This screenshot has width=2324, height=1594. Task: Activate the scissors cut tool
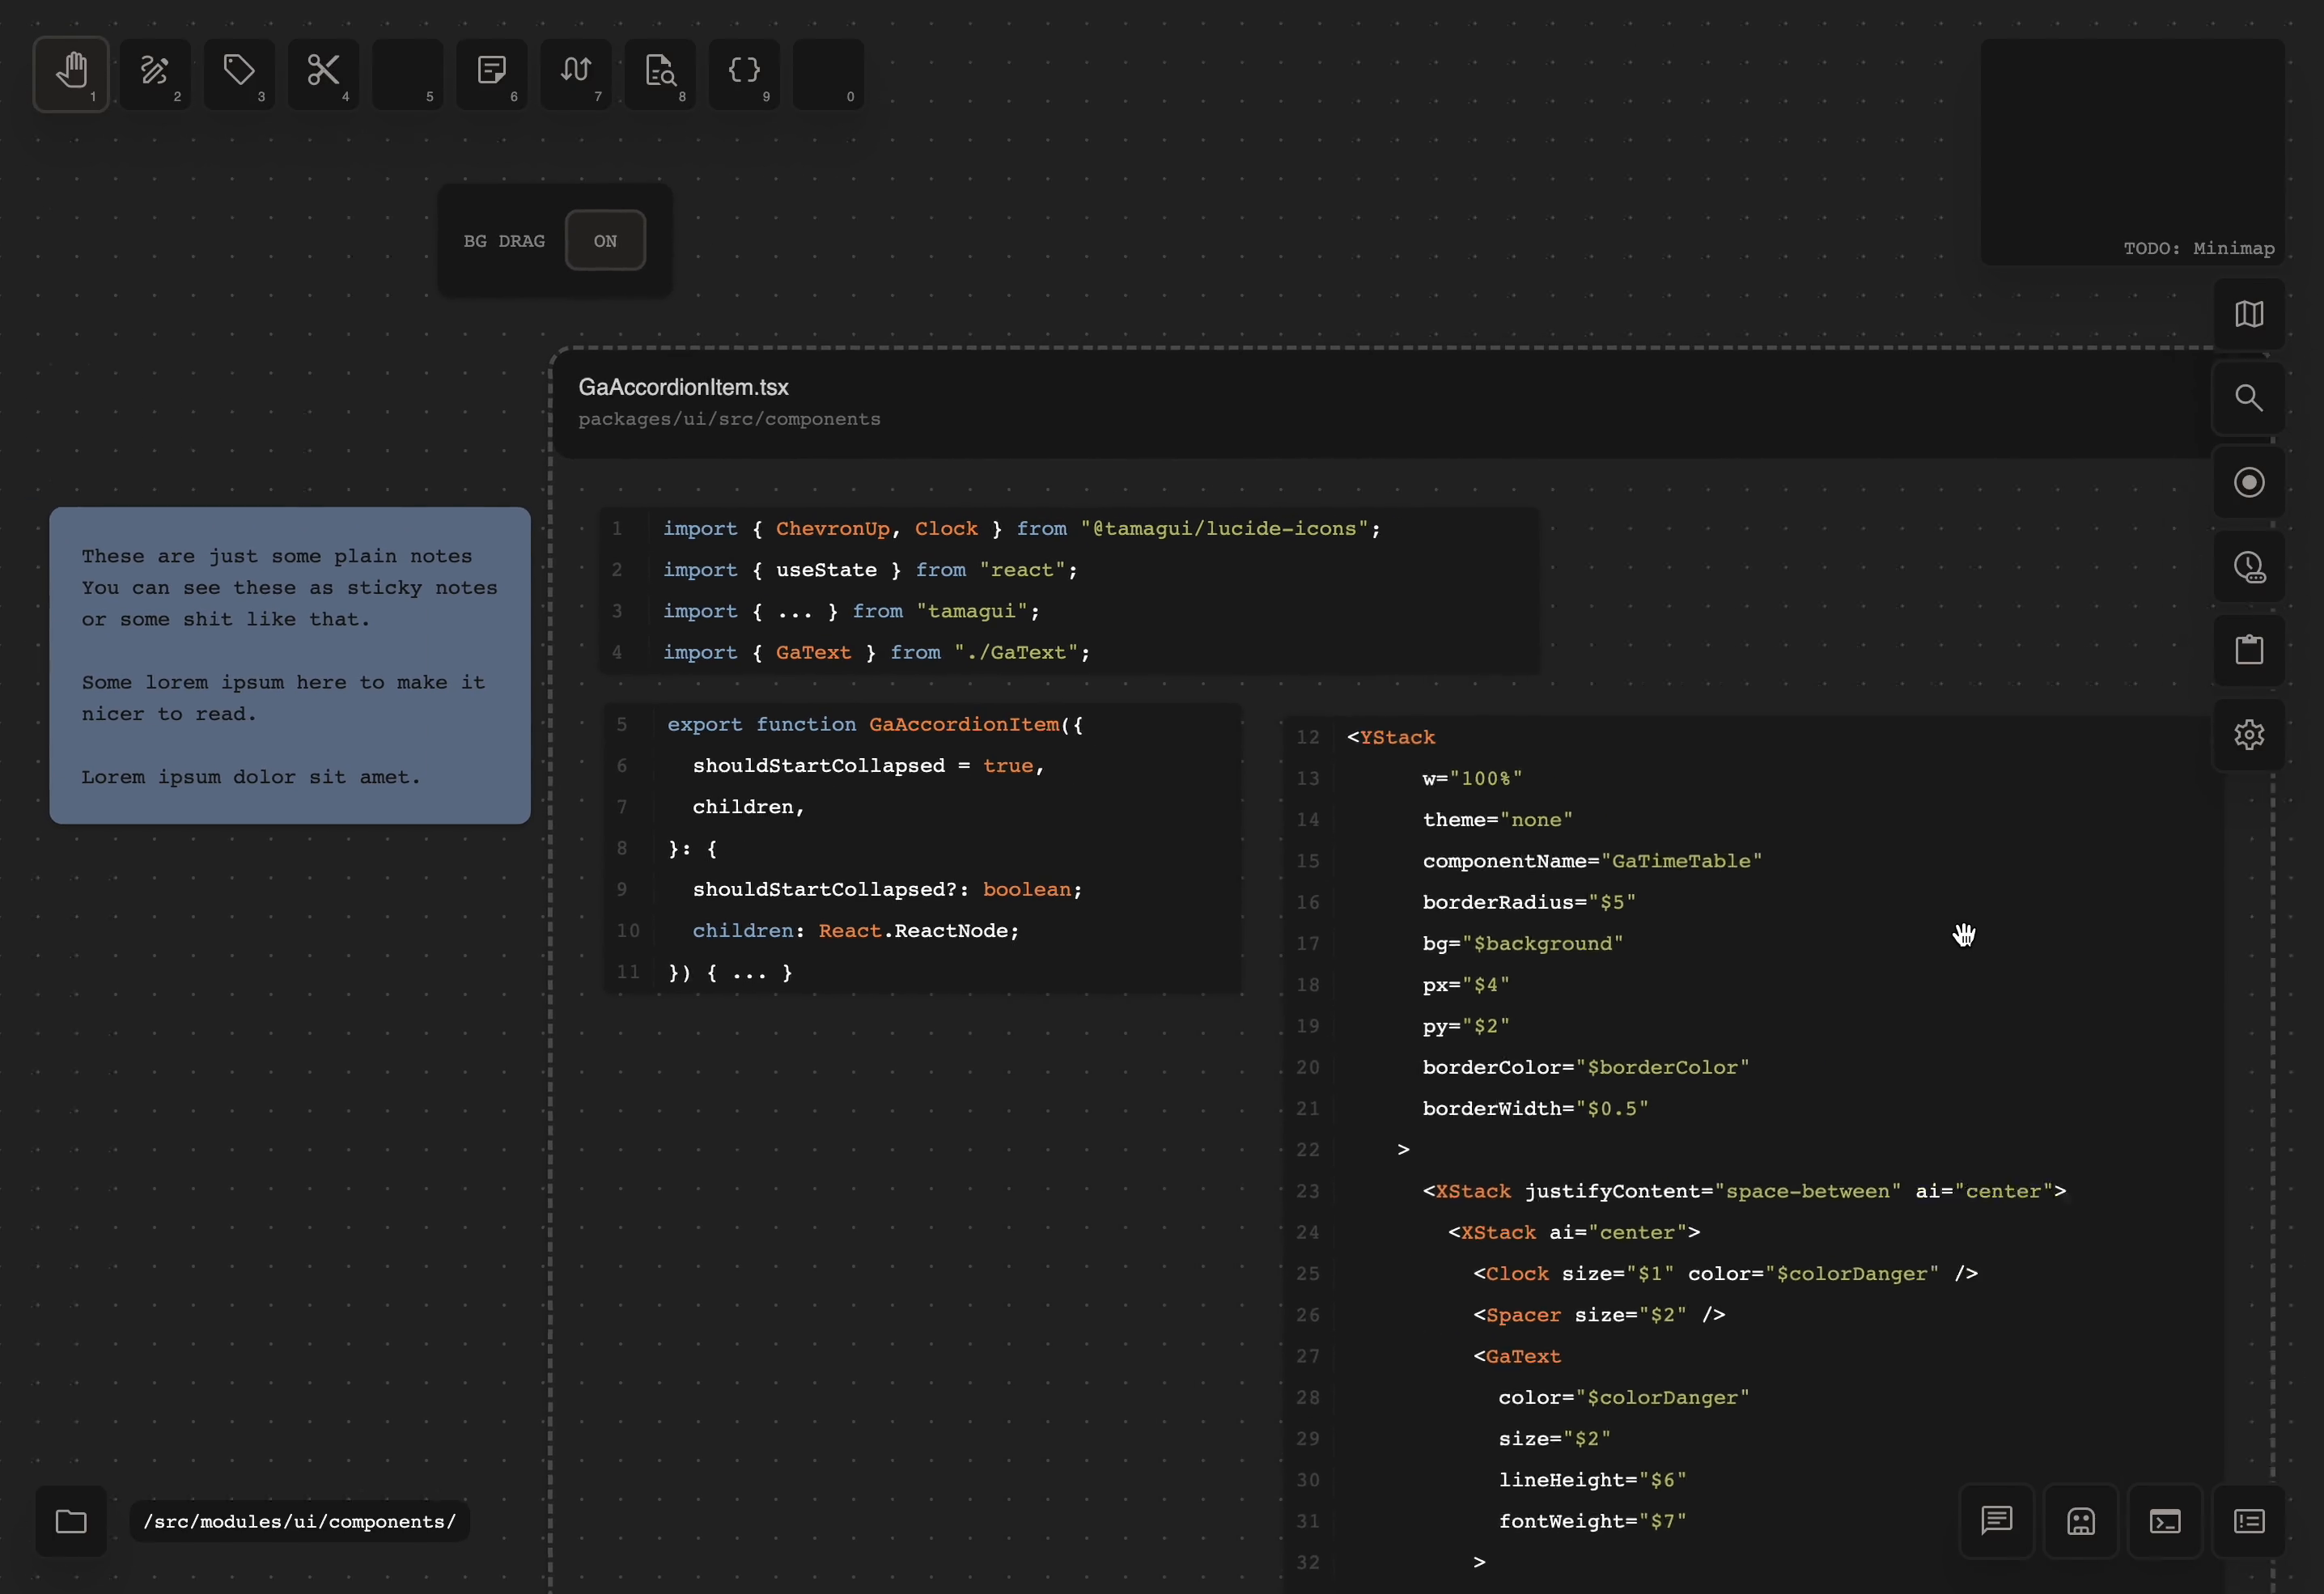[x=323, y=73]
